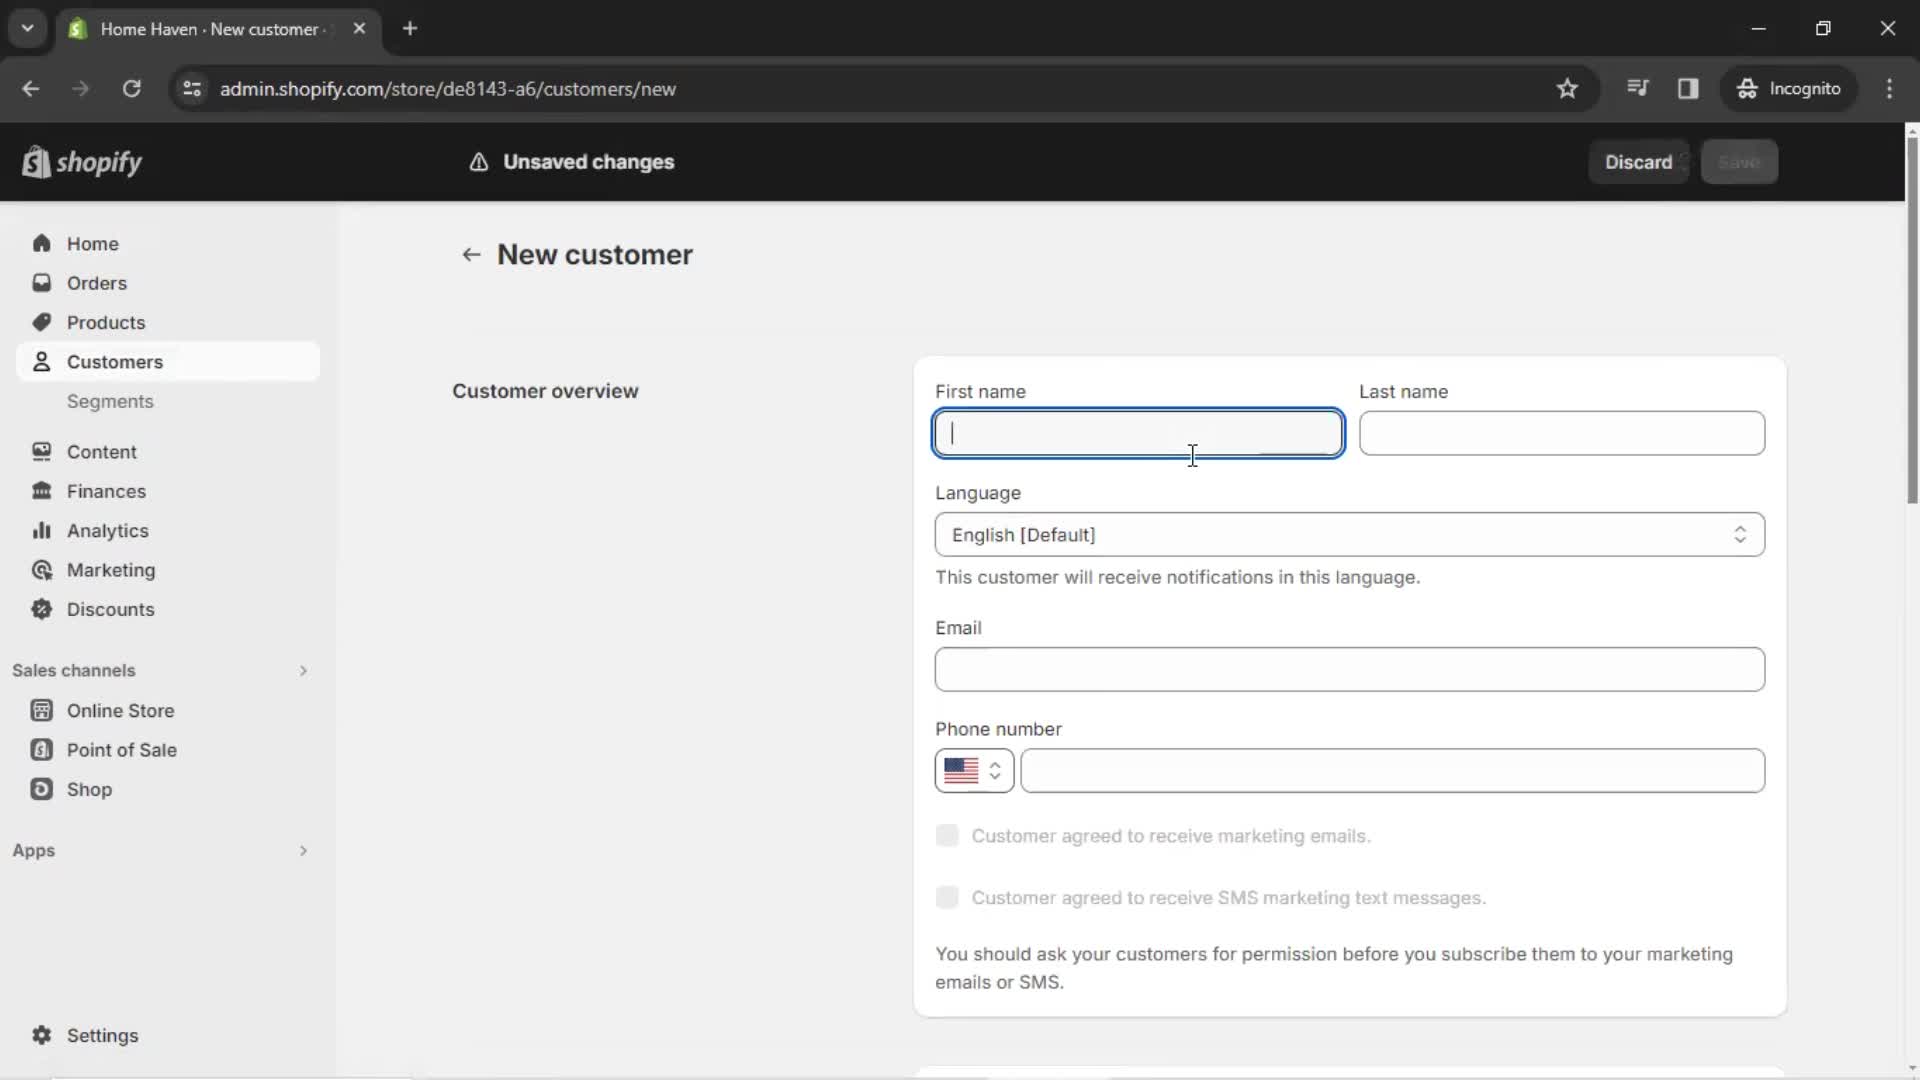Navigate to Marketing section
This screenshot has height=1080, width=1920.
click(x=111, y=570)
